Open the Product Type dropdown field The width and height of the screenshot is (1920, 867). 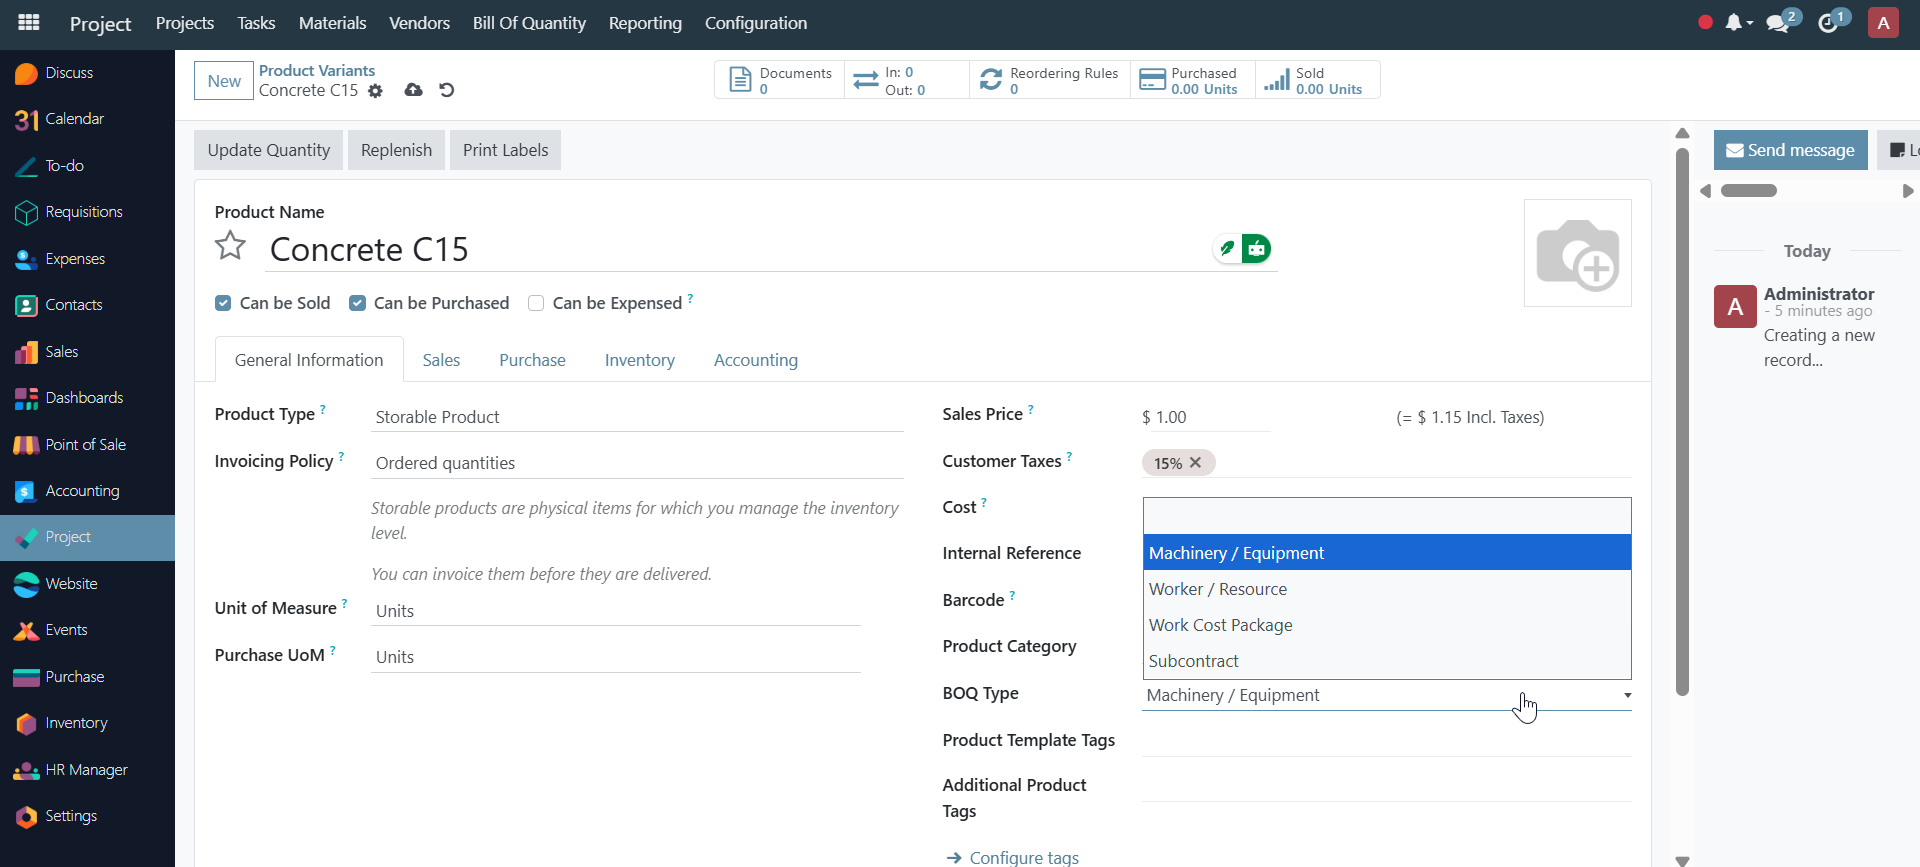637,417
